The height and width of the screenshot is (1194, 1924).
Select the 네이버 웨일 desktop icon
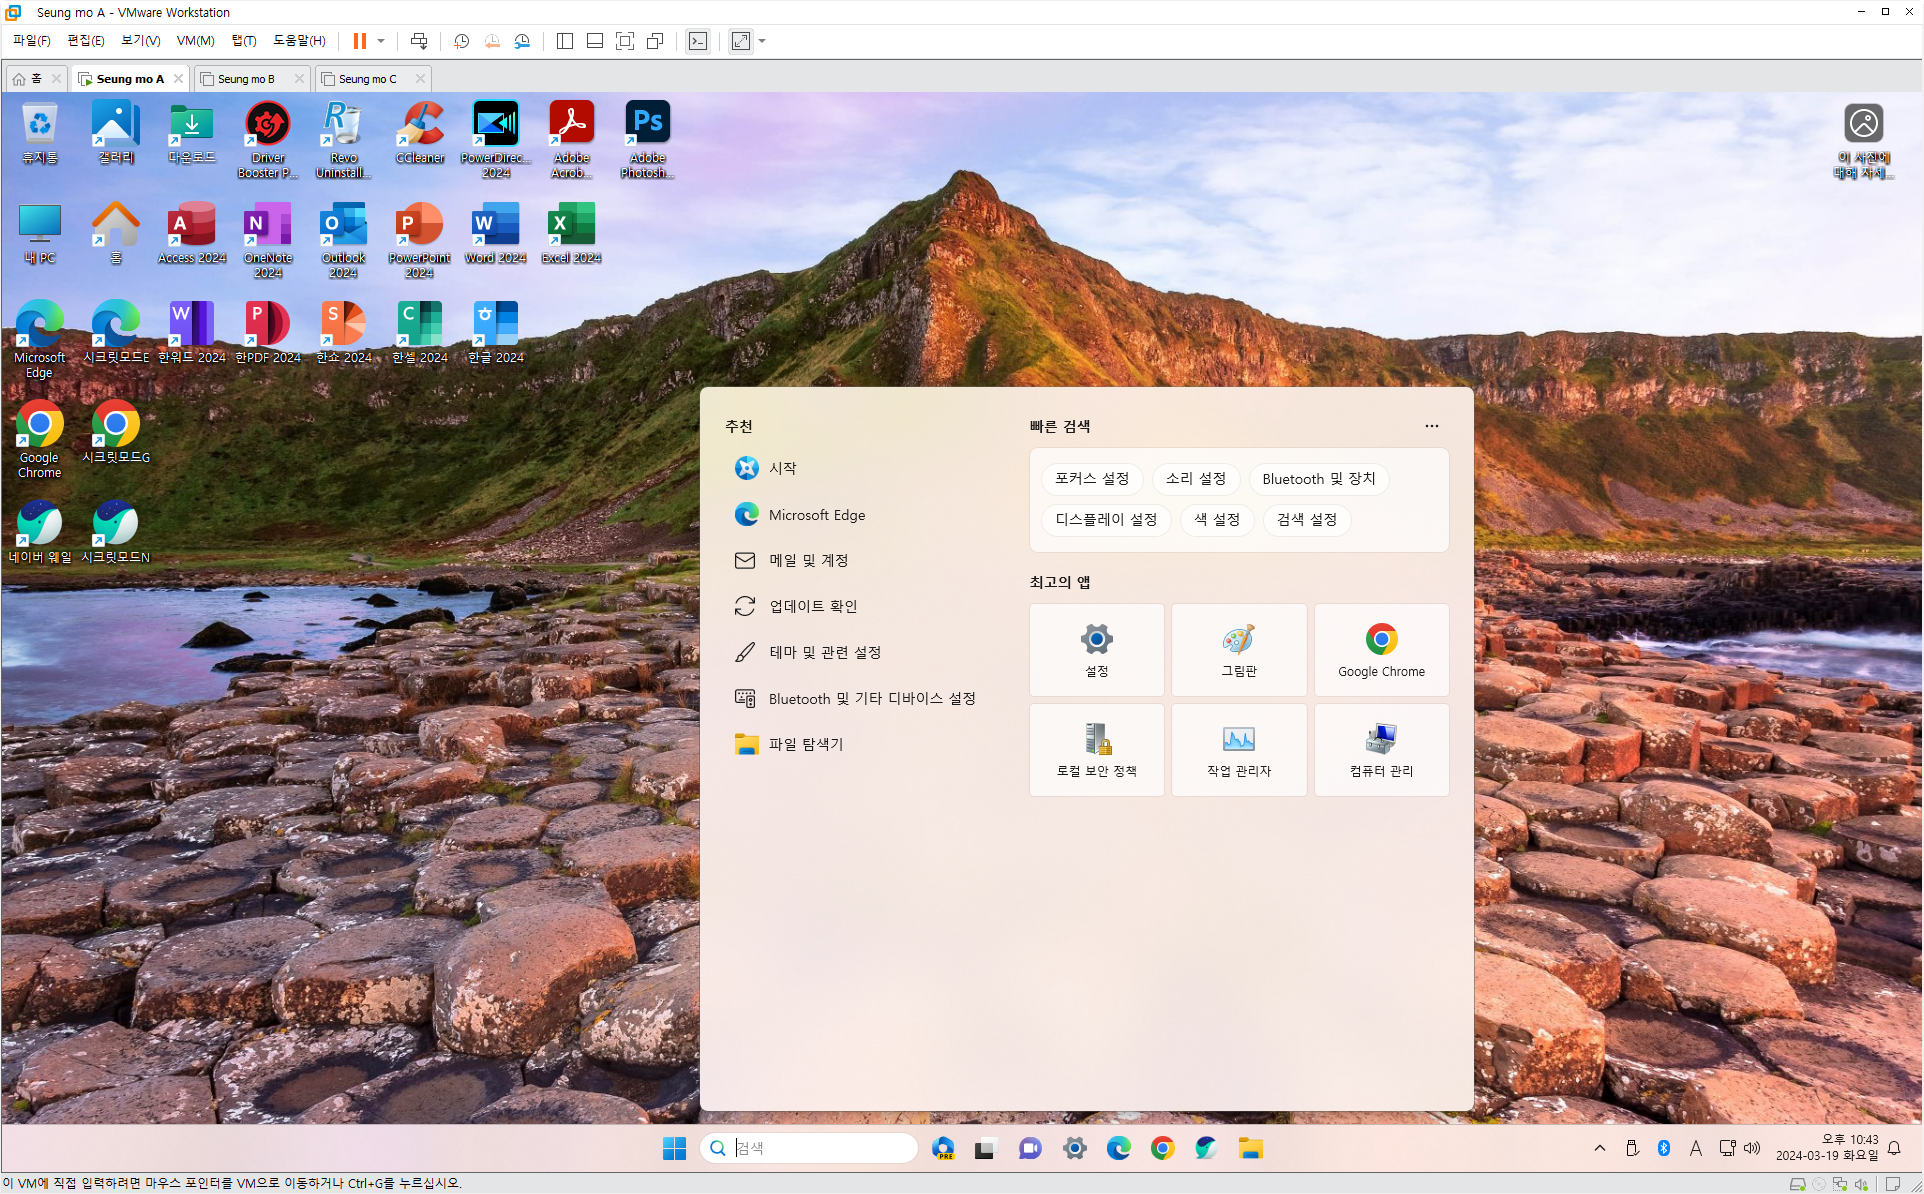(x=40, y=533)
